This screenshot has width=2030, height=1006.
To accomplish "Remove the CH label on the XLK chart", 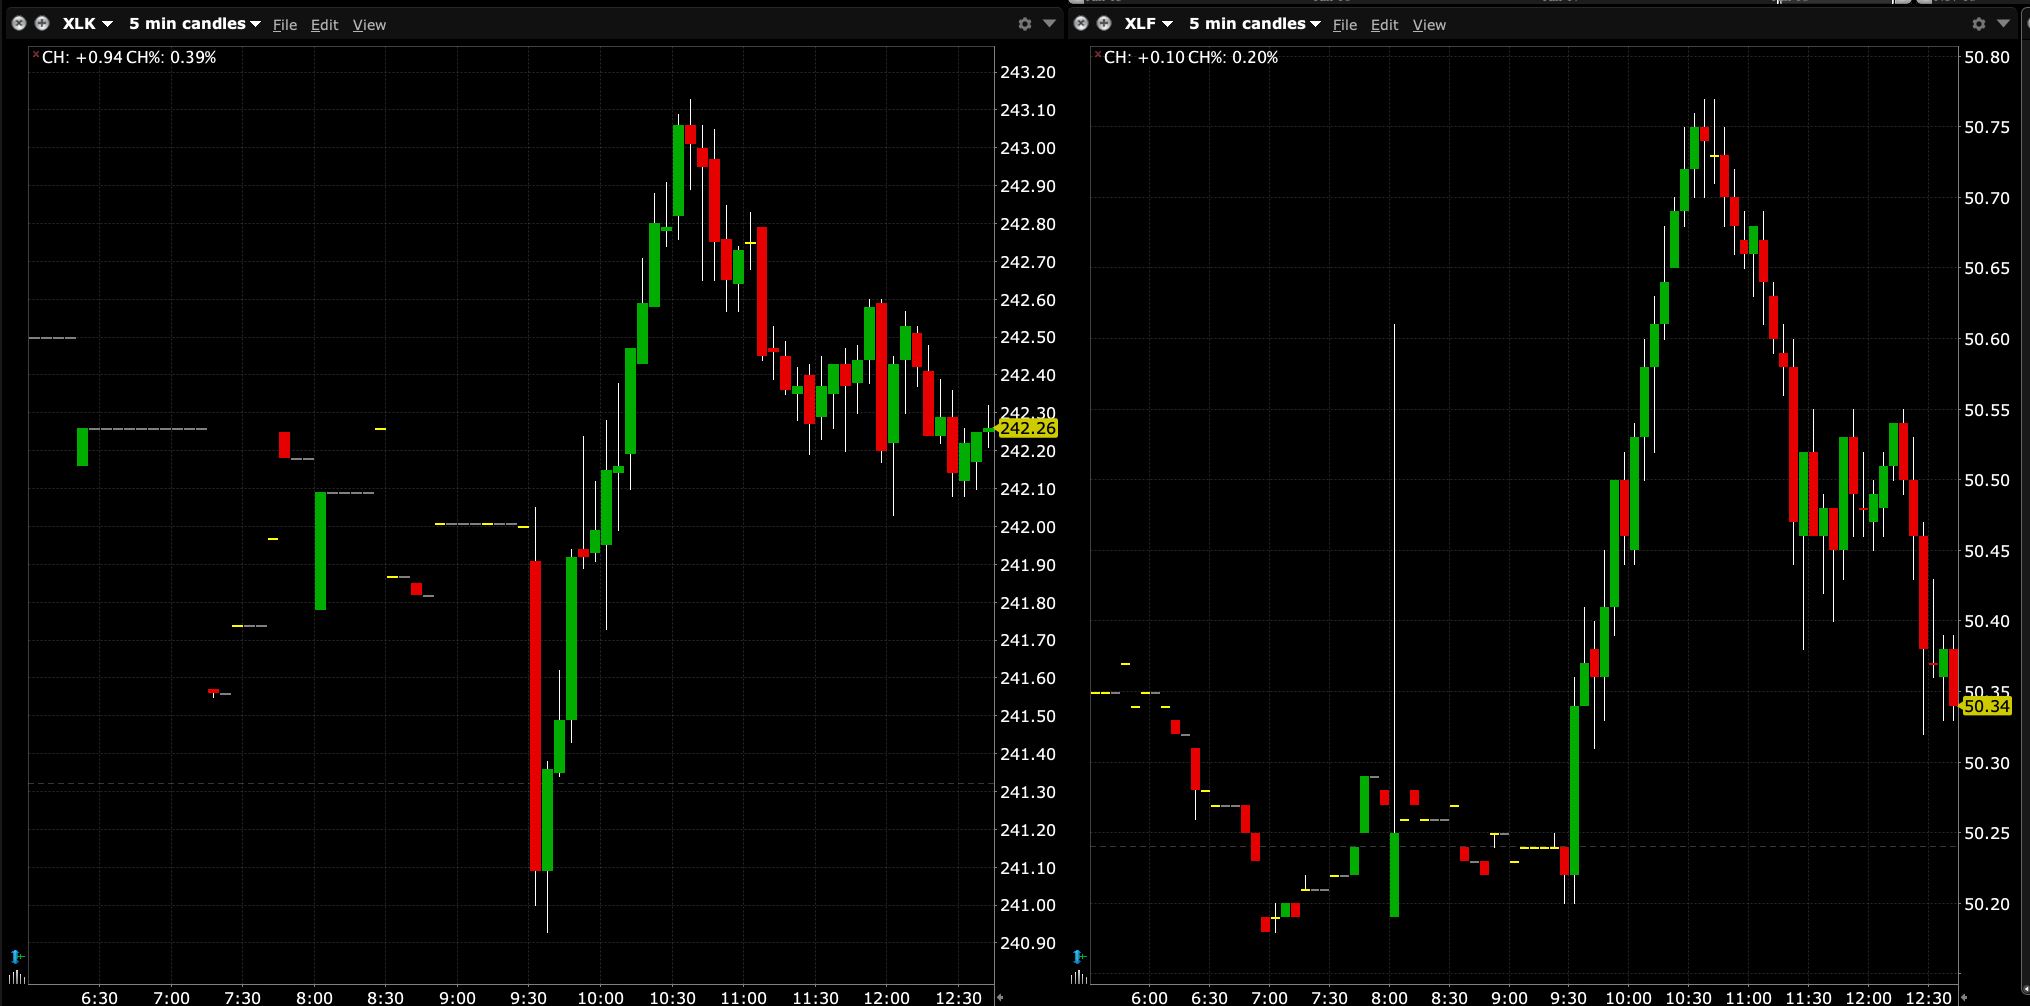I will pos(36,55).
